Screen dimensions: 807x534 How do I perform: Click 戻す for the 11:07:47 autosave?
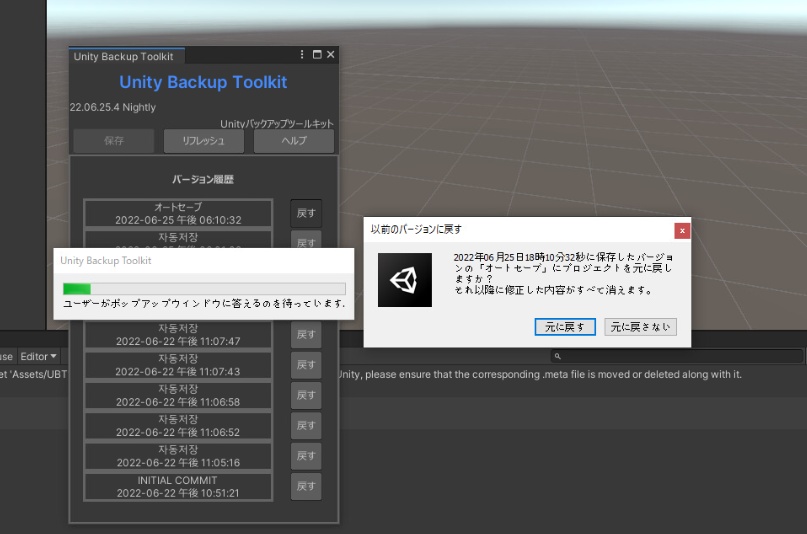pos(306,334)
